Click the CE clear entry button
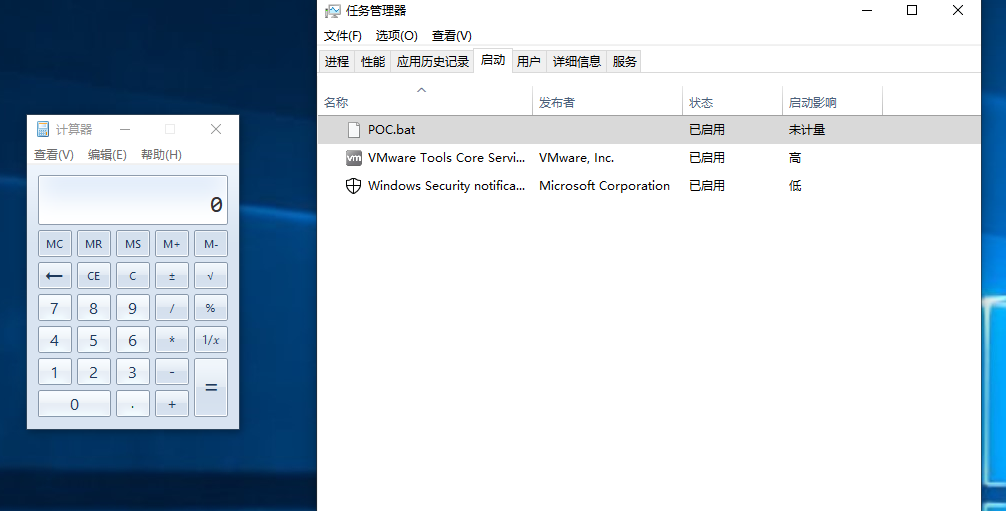 [94, 276]
